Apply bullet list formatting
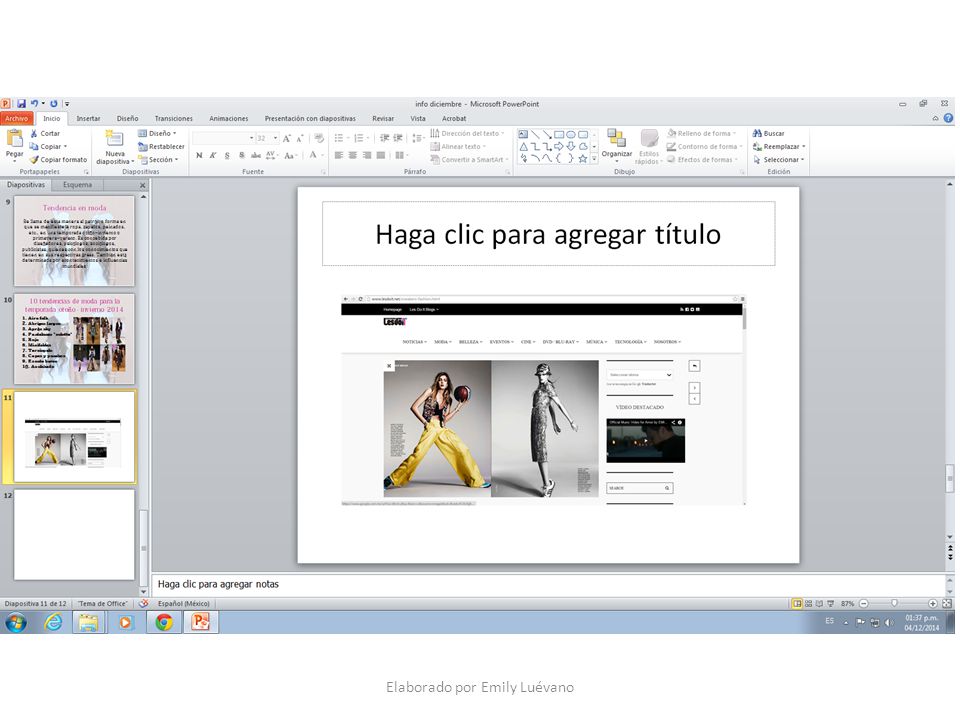960x720 pixels. 341,138
